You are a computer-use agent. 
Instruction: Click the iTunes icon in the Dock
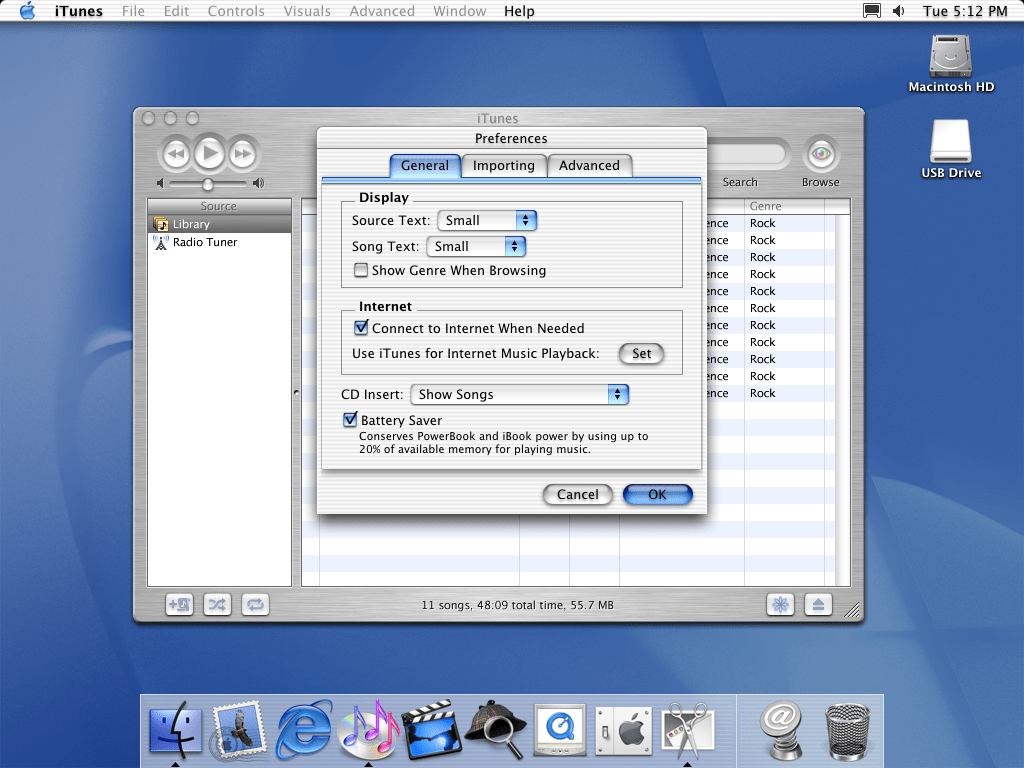click(368, 730)
